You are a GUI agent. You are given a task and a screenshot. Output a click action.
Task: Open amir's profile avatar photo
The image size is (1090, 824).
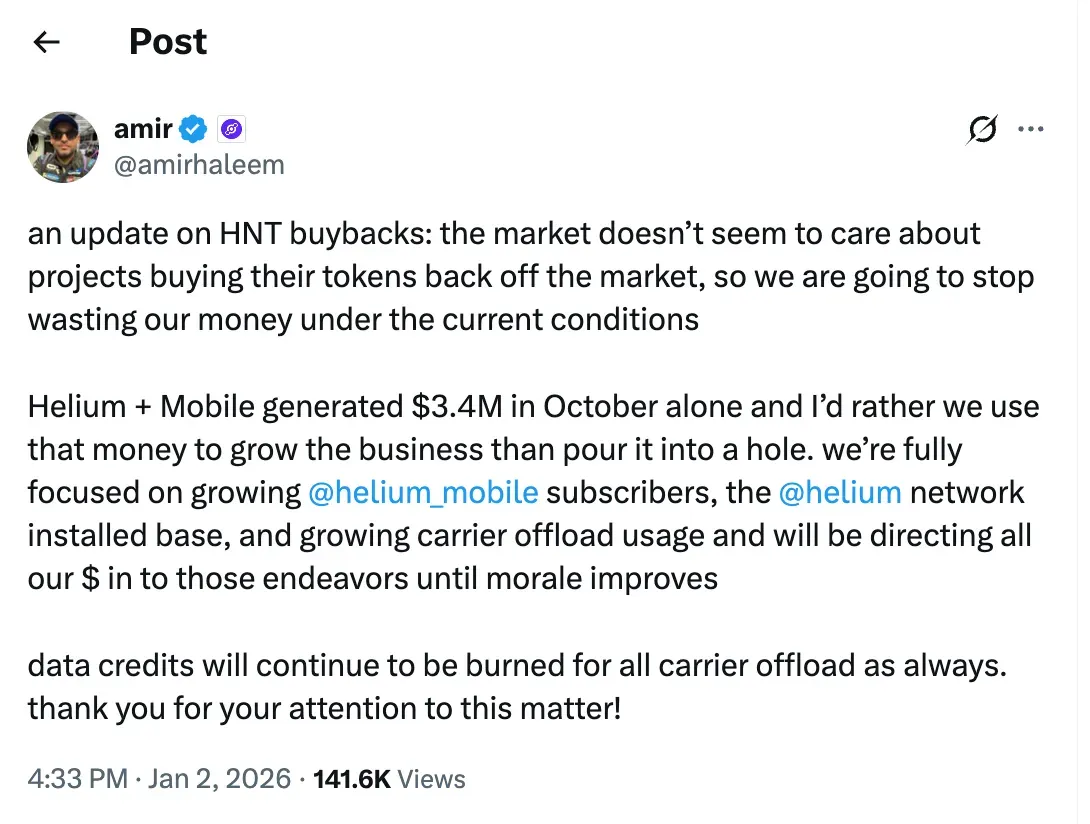coord(62,146)
